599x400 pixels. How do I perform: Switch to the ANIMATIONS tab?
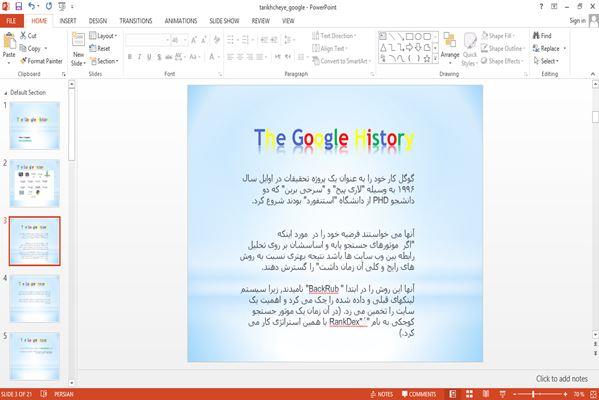pyautogui.click(x=181, y=21)
